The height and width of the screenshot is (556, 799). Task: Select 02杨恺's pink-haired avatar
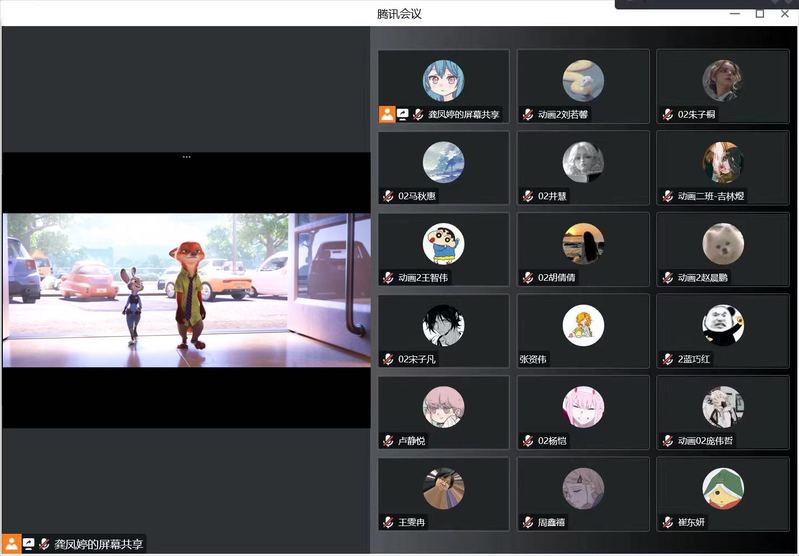[x=583, y=407]
